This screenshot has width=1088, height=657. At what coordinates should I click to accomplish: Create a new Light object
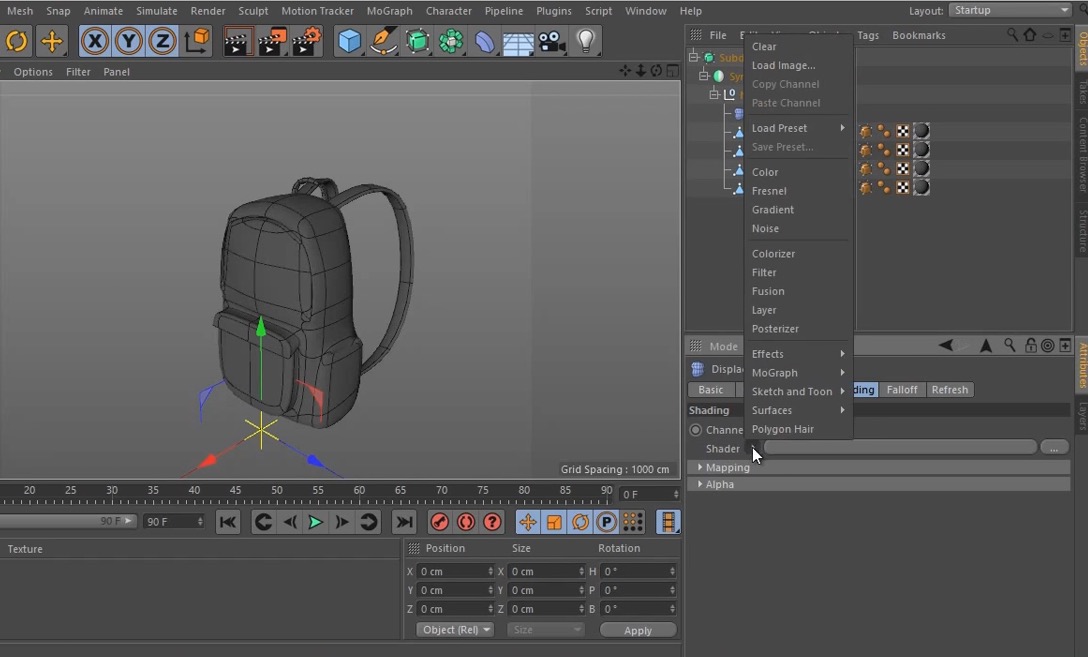[x=585, y=41]
